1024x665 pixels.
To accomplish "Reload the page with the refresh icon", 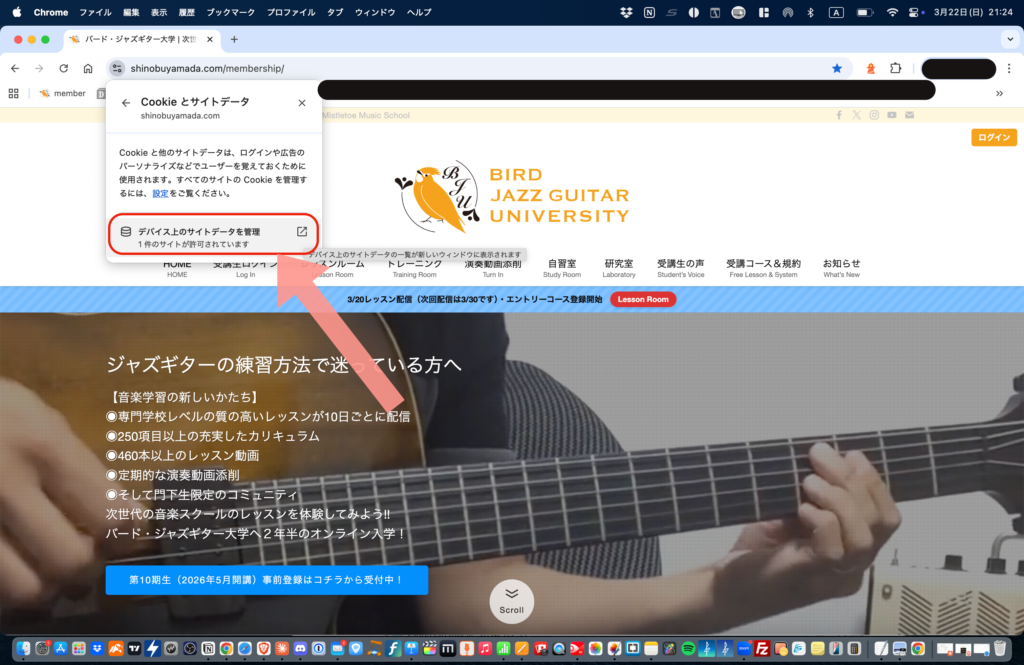I will 64,68.
